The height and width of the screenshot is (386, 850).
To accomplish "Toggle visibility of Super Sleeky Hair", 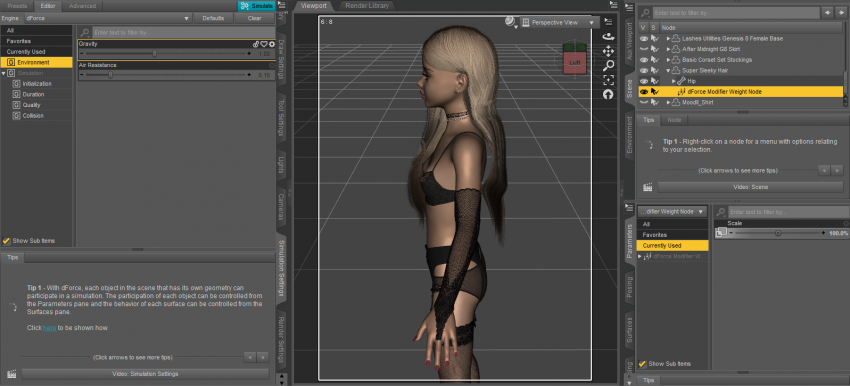I will 644,70.
